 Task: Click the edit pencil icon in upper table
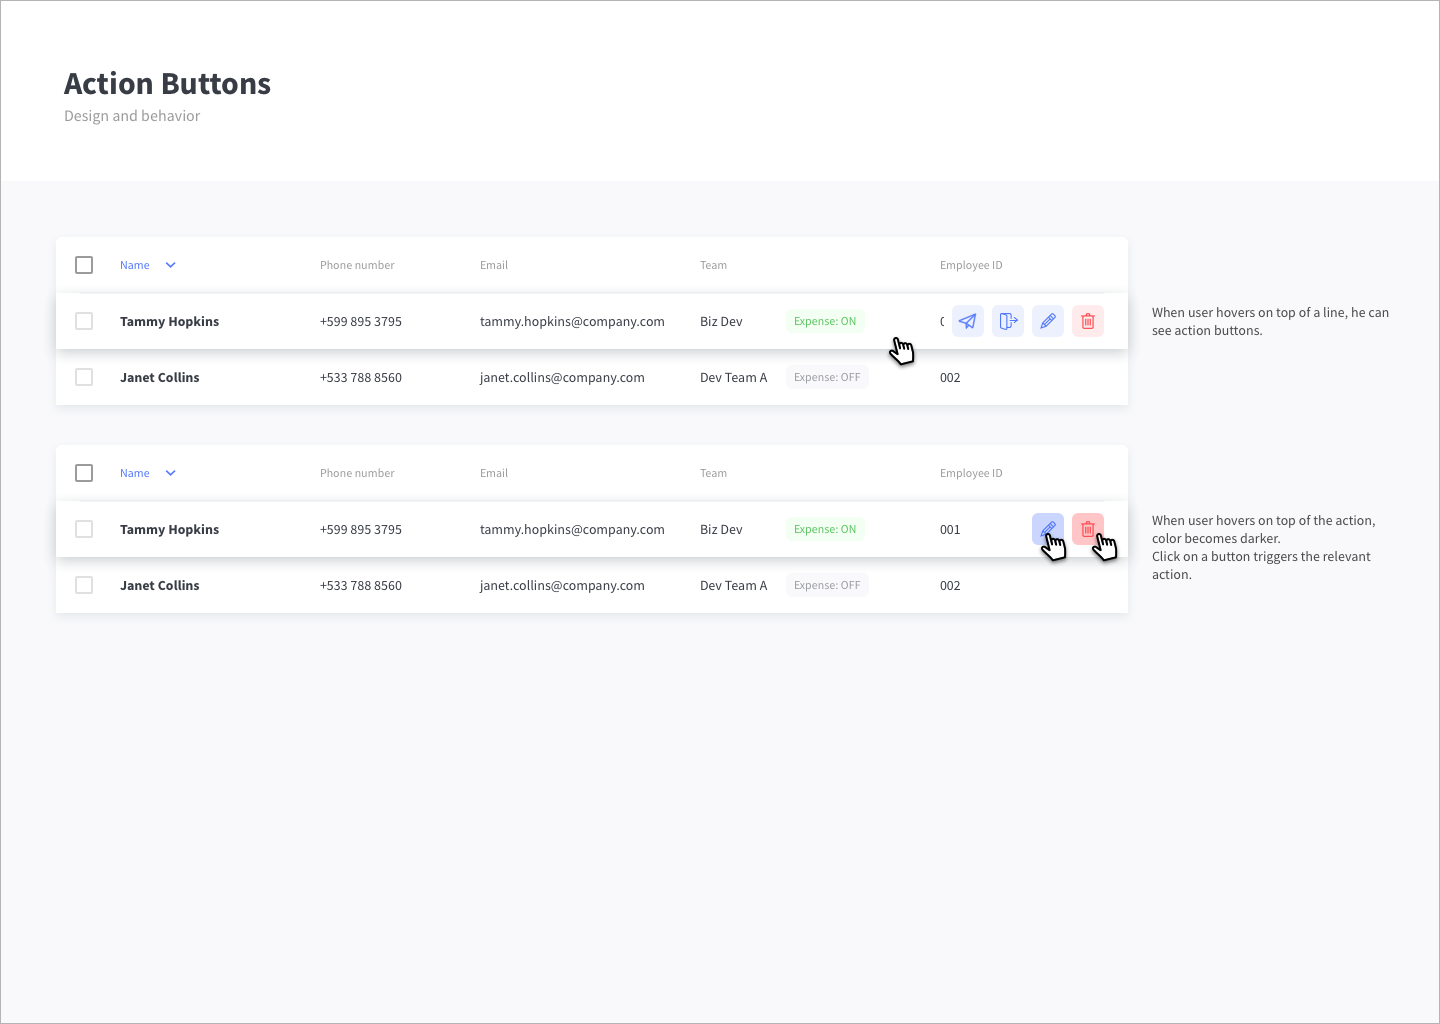(1048, 321)
